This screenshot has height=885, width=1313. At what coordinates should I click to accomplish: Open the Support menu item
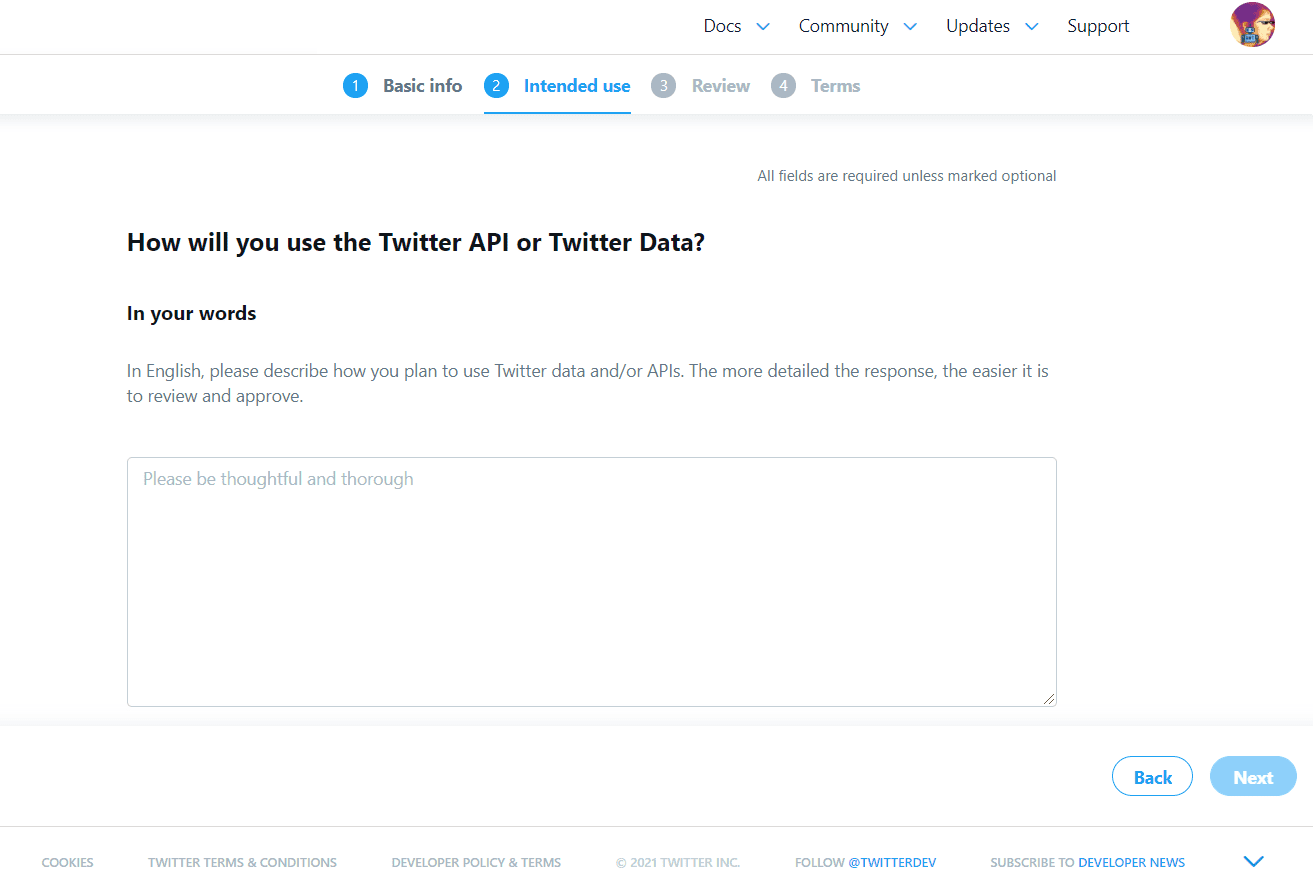pos(1098,26)
